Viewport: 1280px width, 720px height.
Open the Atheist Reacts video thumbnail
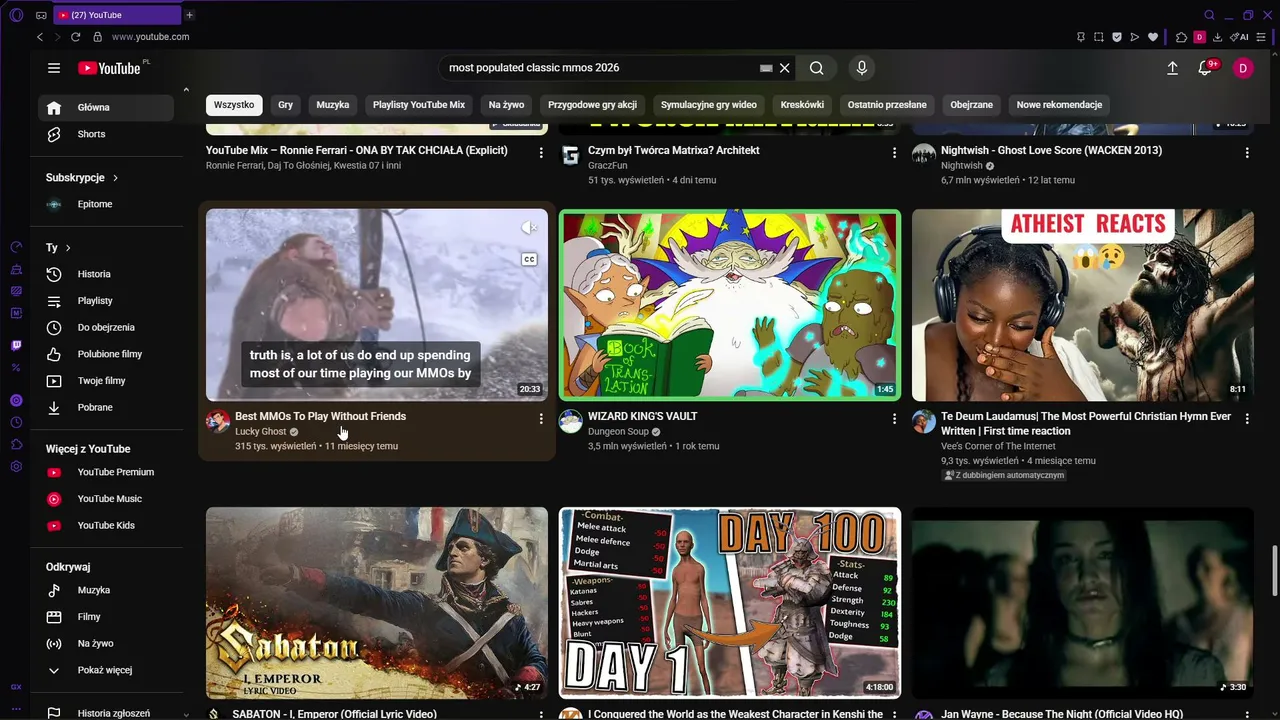pyautogui.click(x=1083, y=305)
